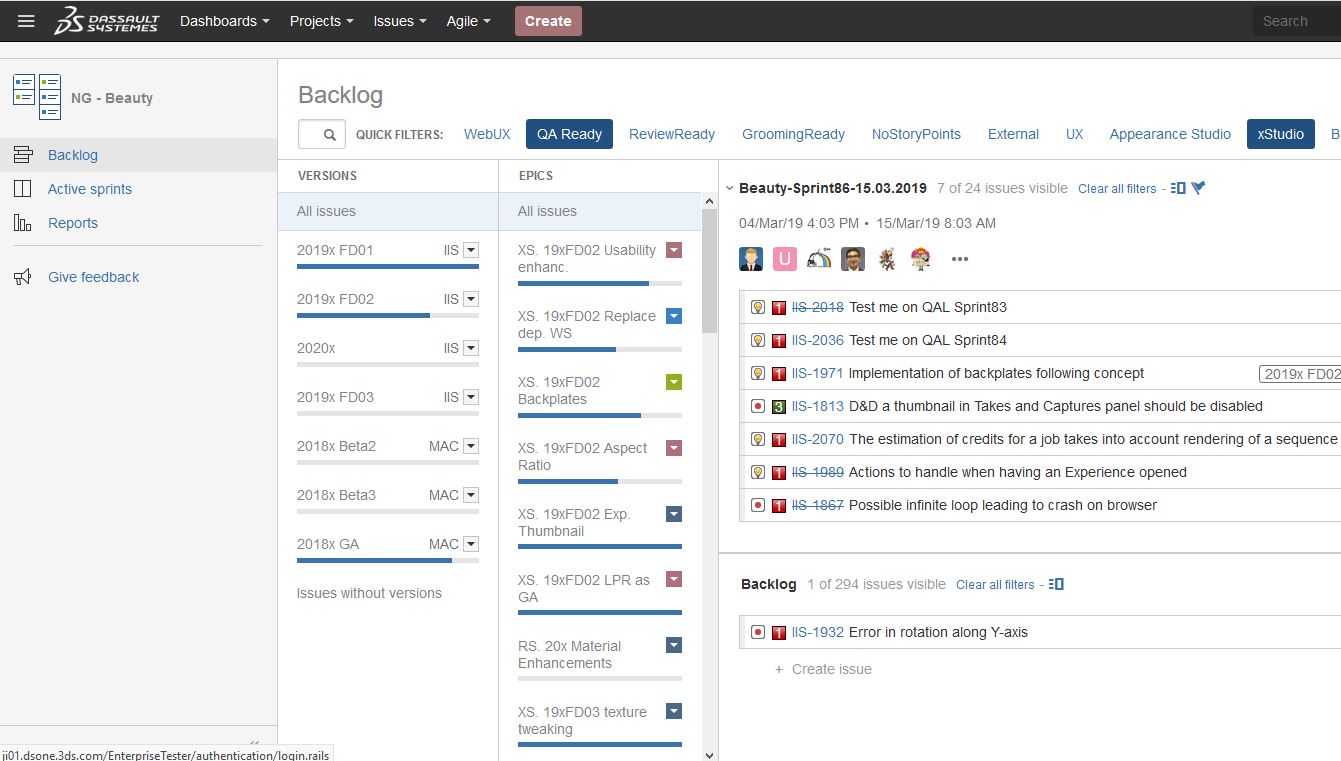The height and width of the screenshot is (761, 1341).
Task: Click the search field above quick filters
Action: click(x=321, y=133)
